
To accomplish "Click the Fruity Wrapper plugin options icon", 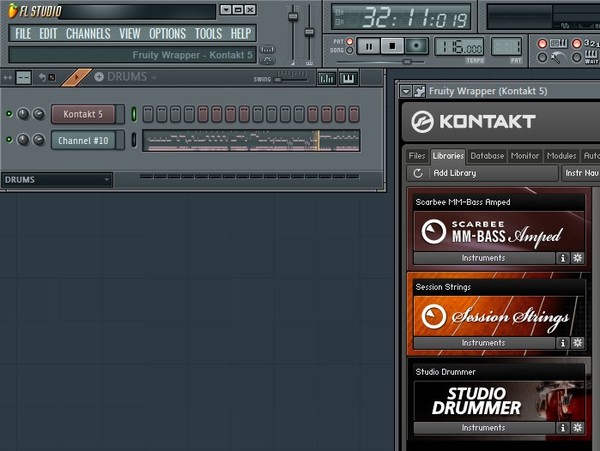I will click(419, 91).
